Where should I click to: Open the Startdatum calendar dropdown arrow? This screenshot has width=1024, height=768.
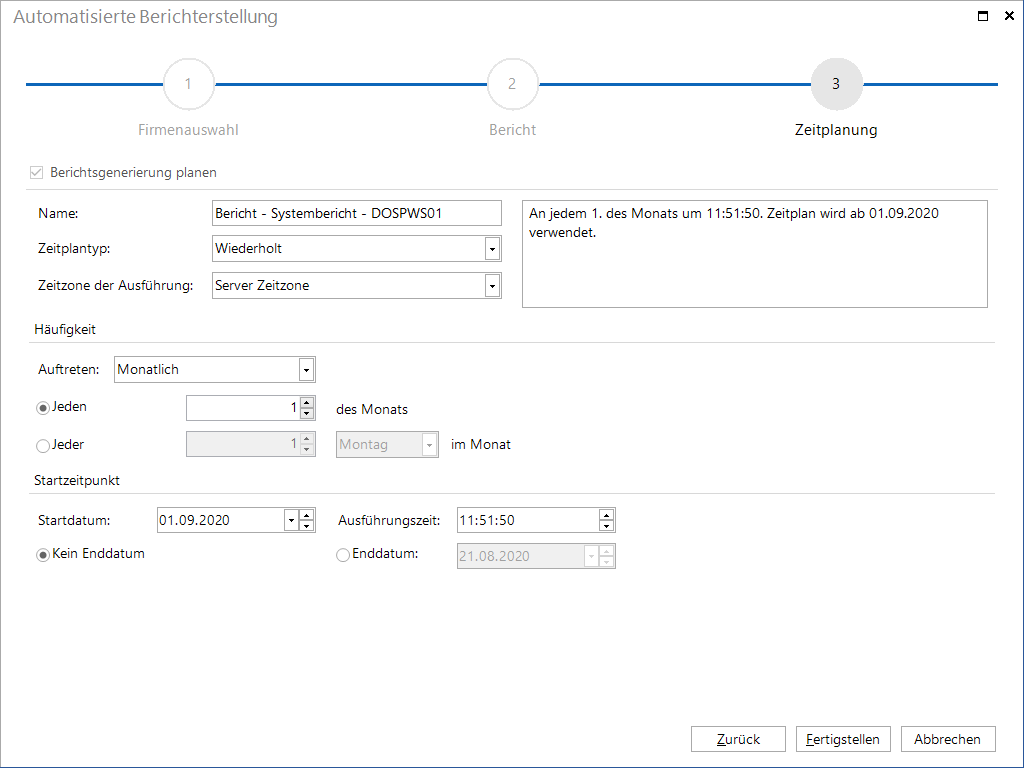click(291, 520)
